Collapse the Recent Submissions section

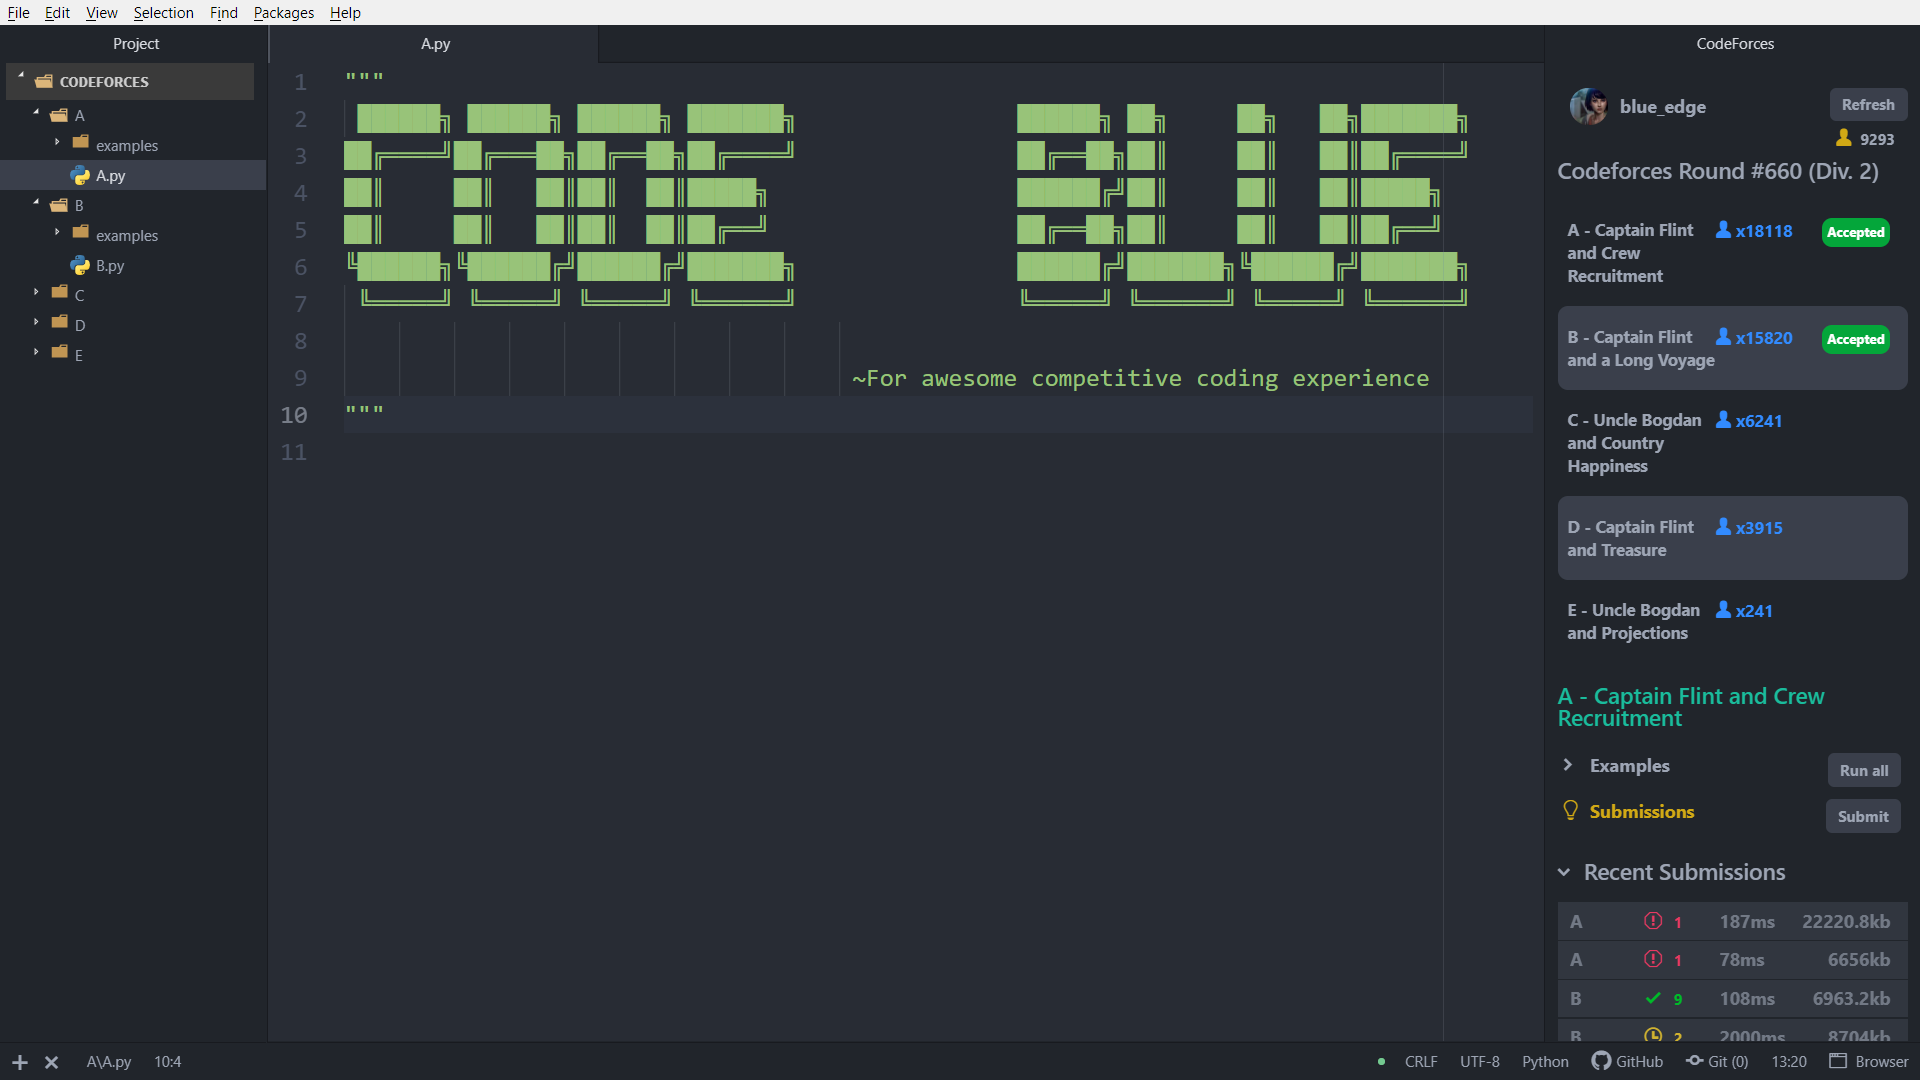coord(1564,872)
